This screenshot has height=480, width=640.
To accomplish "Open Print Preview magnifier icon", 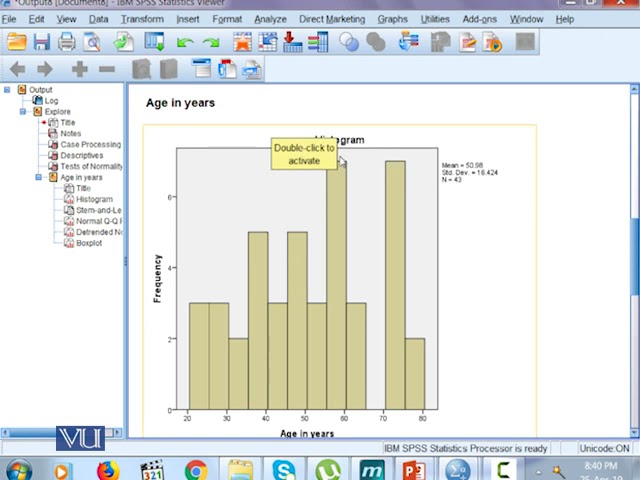I will [x=92, y=42].
